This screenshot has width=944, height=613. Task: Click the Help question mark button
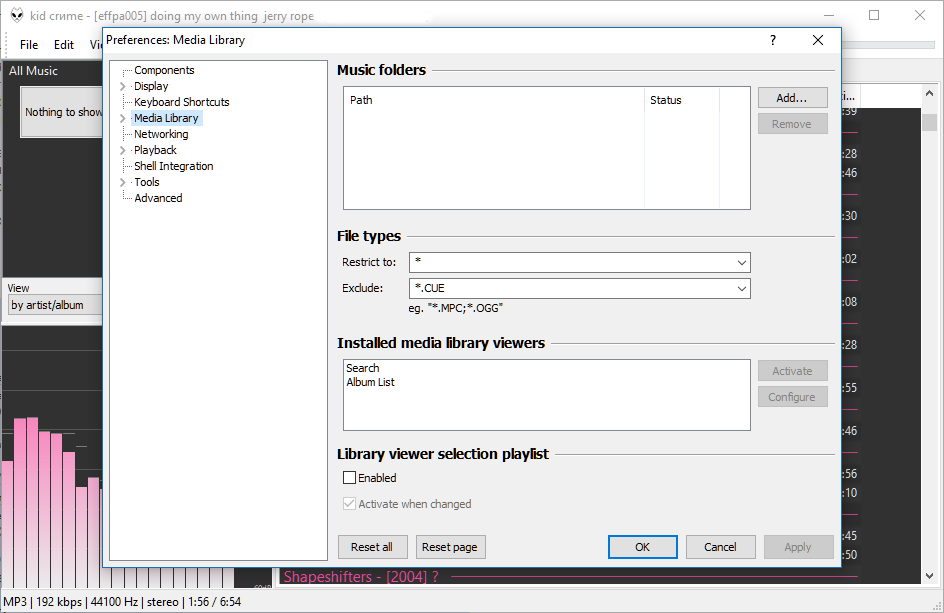tap(772, 40)
